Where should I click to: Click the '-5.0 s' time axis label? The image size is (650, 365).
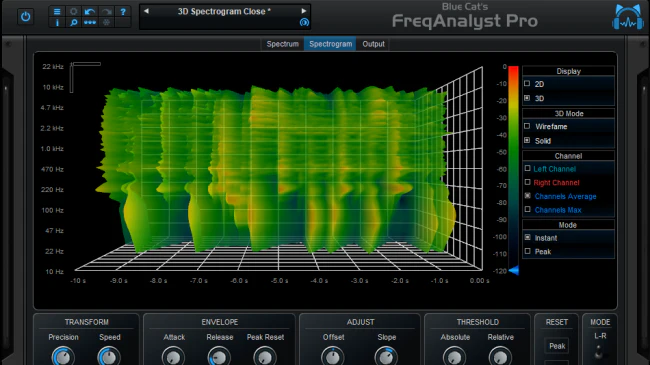[x=279, y=281]
